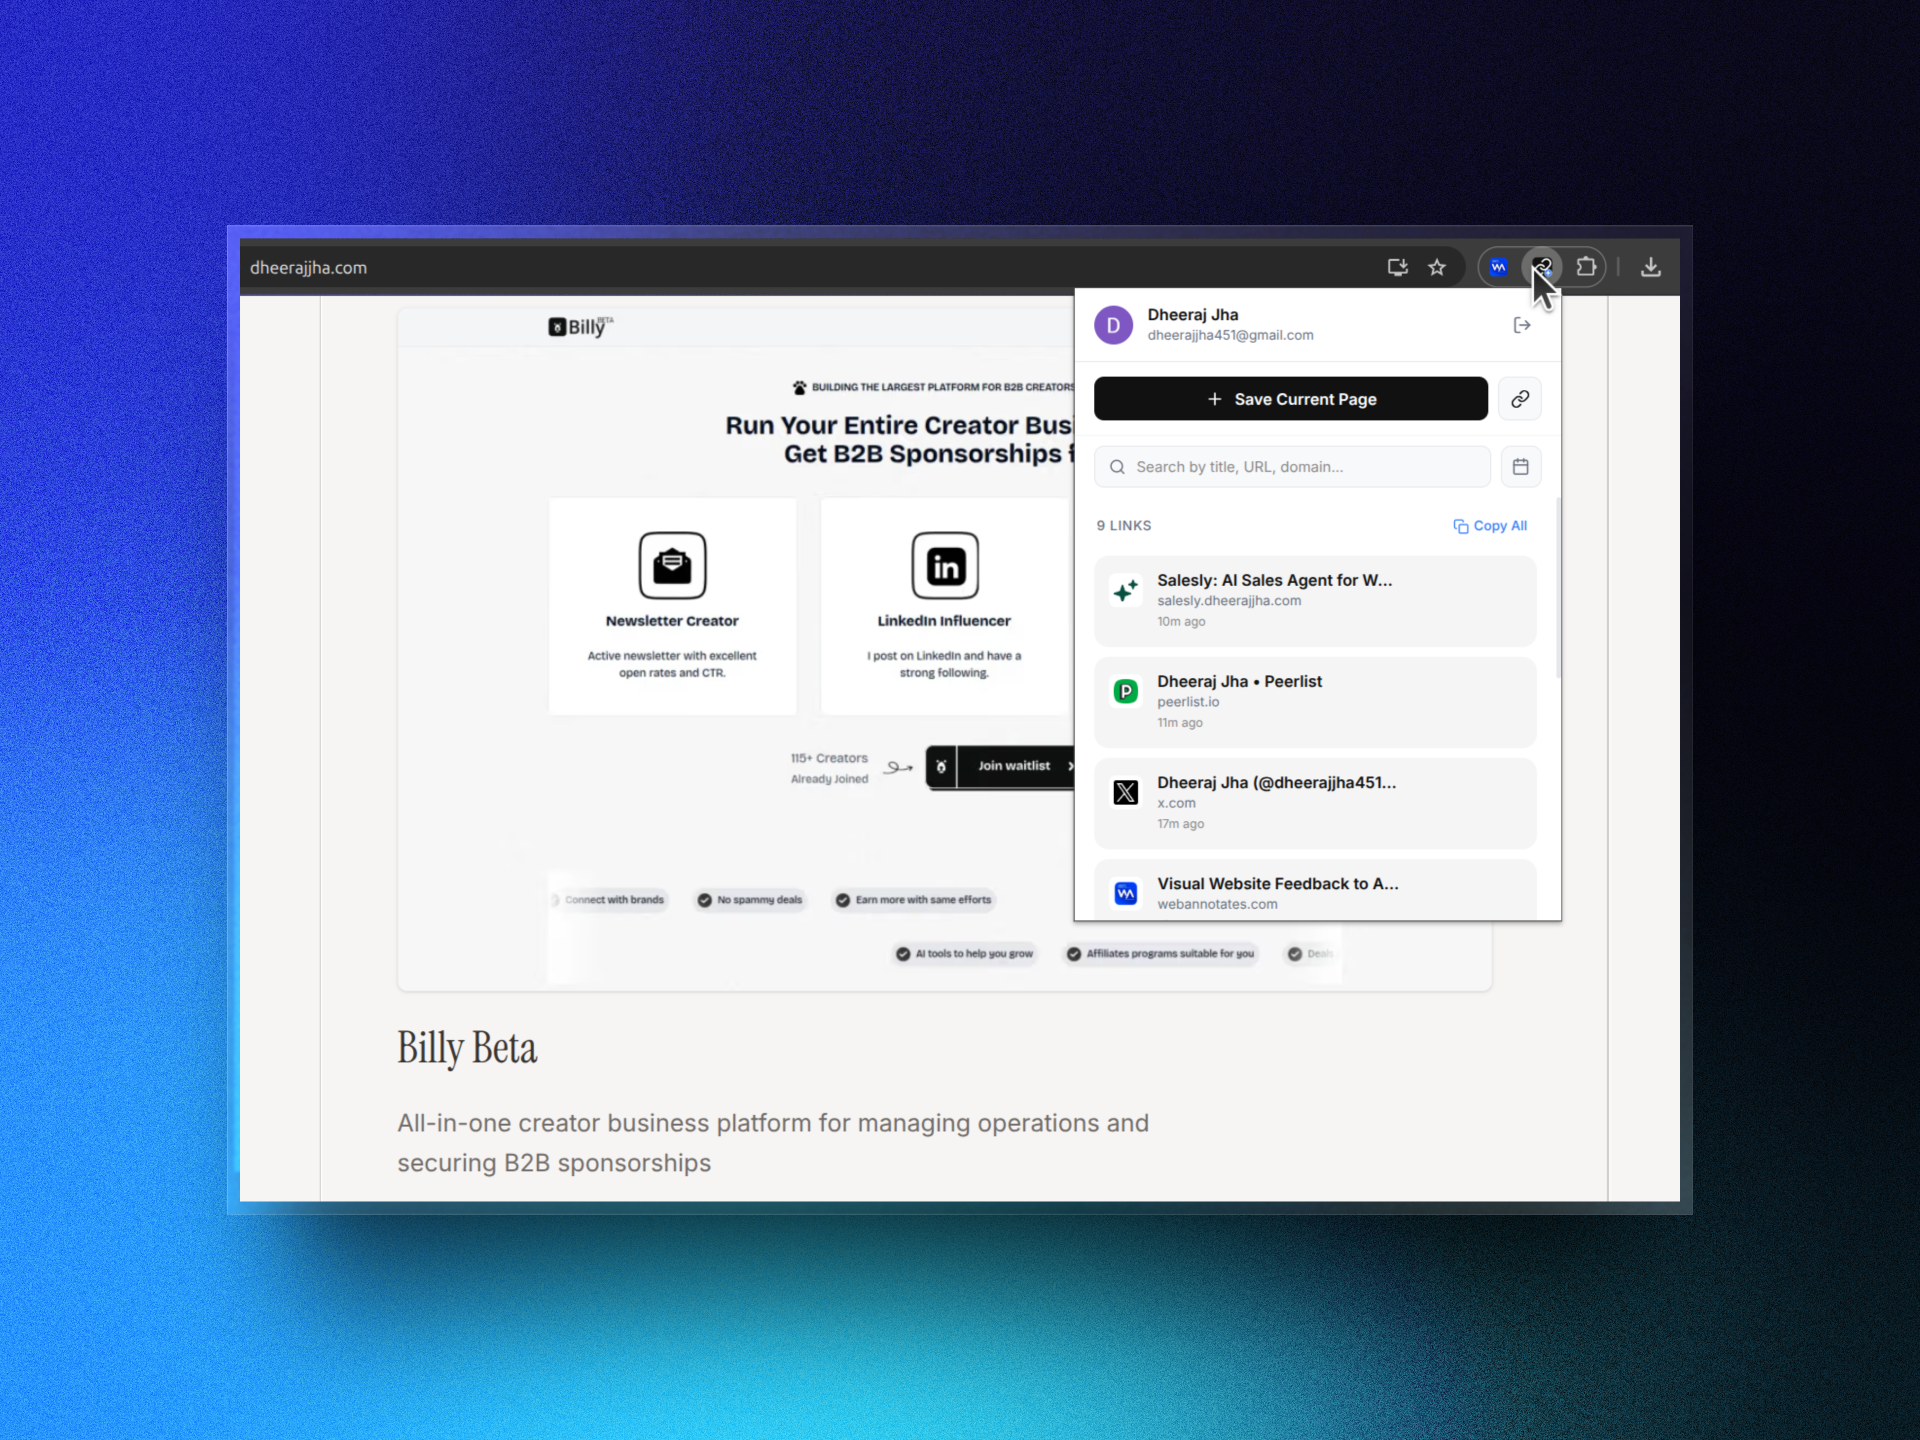Click the LinkedIn Influencer icon
The image size is (1920, 1440).
pos(945,565)
